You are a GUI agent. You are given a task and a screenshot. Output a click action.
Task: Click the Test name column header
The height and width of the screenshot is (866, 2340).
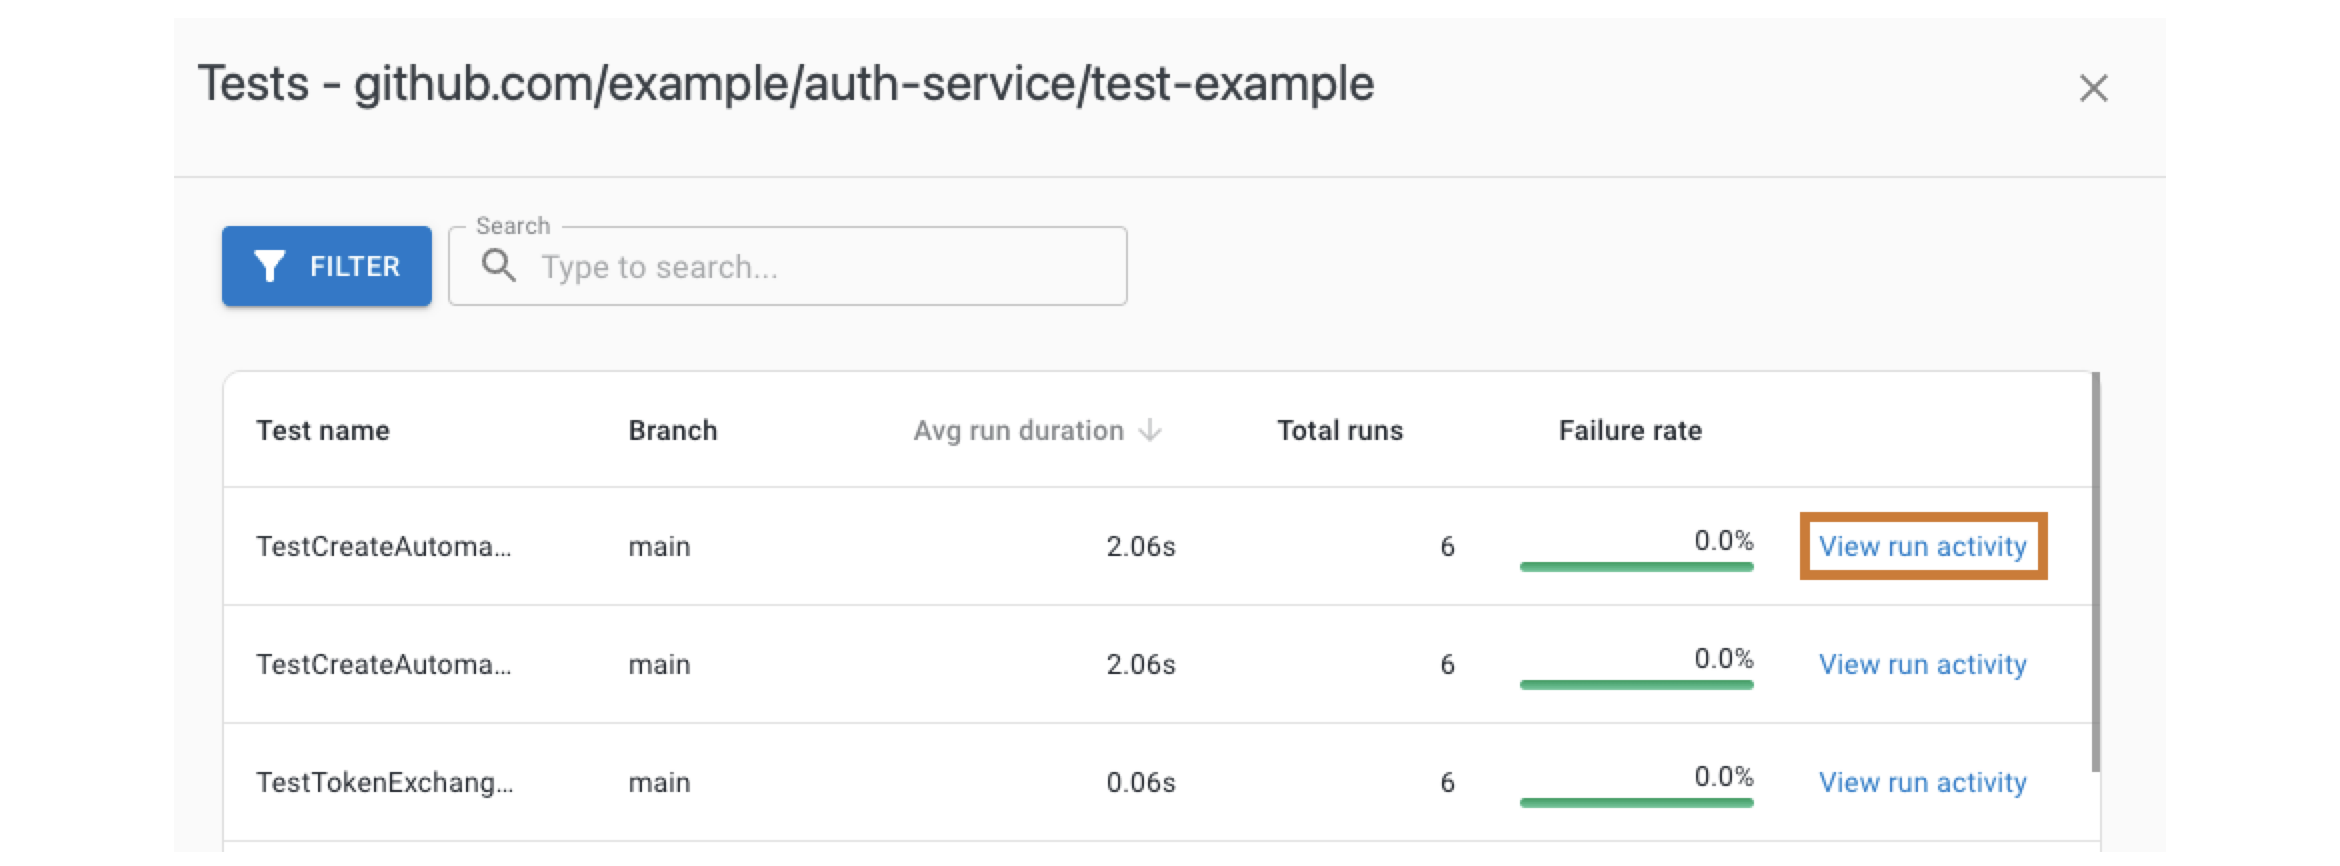coord(323,431)
